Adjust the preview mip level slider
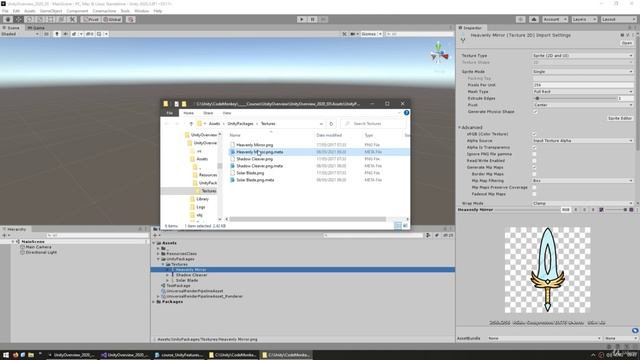This screenshot has width=640, height=360. click(x=616, y=210)
